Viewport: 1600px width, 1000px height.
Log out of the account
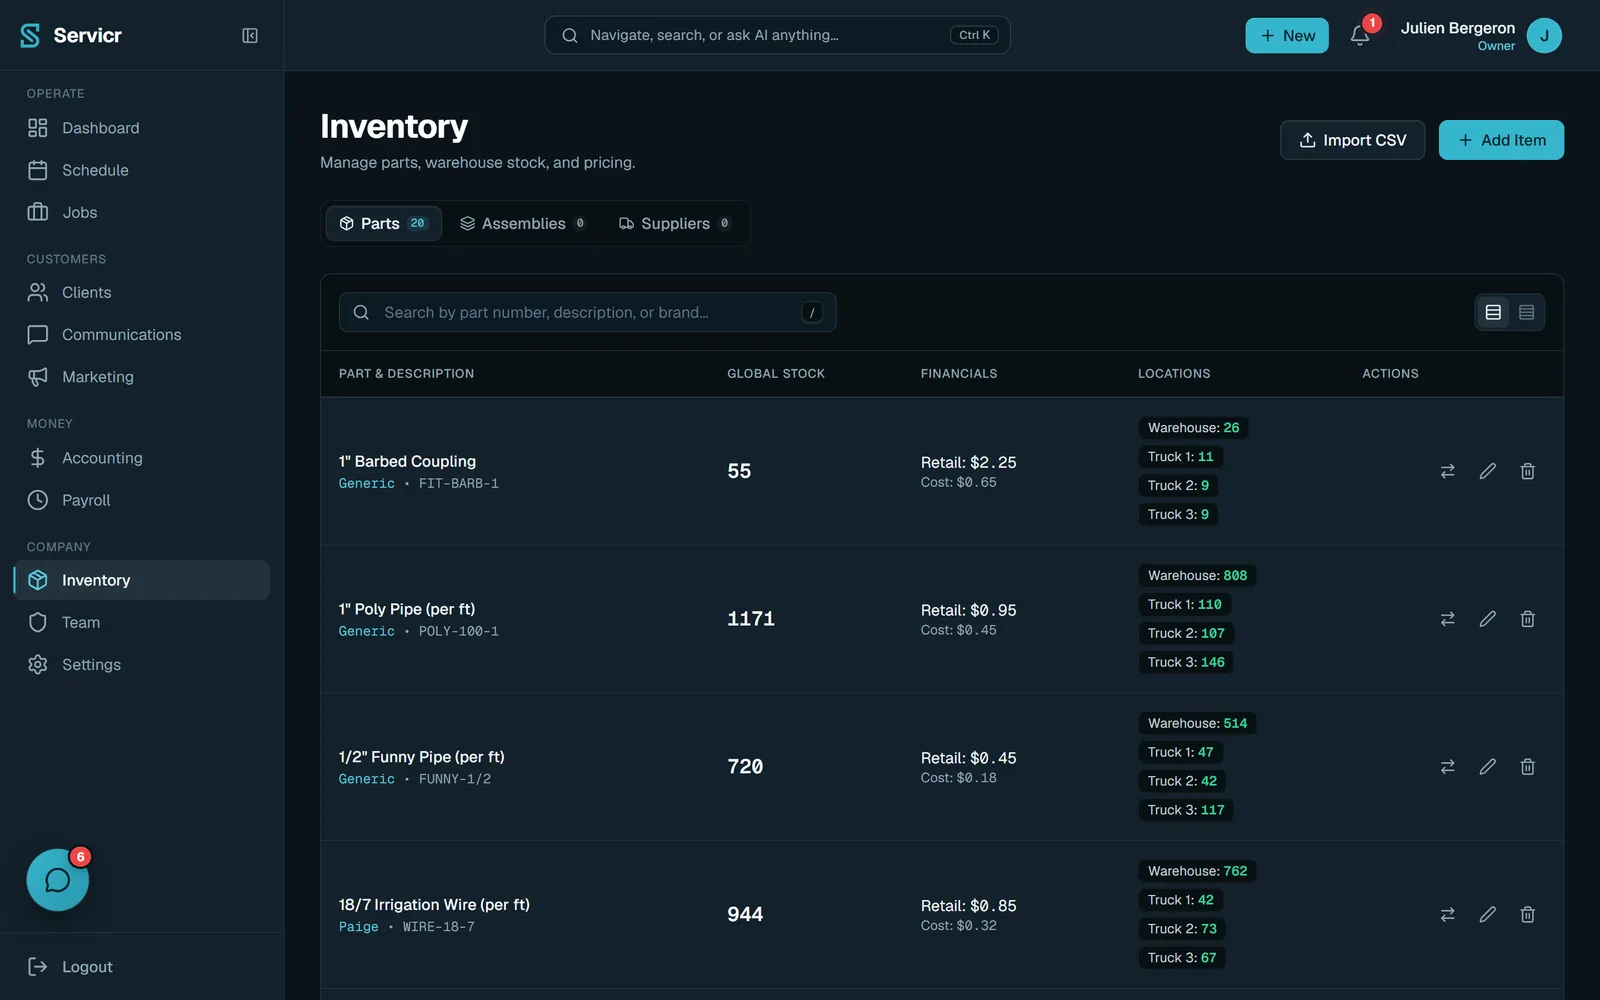(141, 966)
